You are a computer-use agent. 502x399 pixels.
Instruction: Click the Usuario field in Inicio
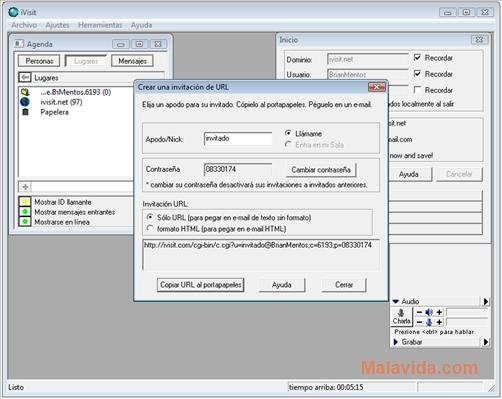(368, 74)
